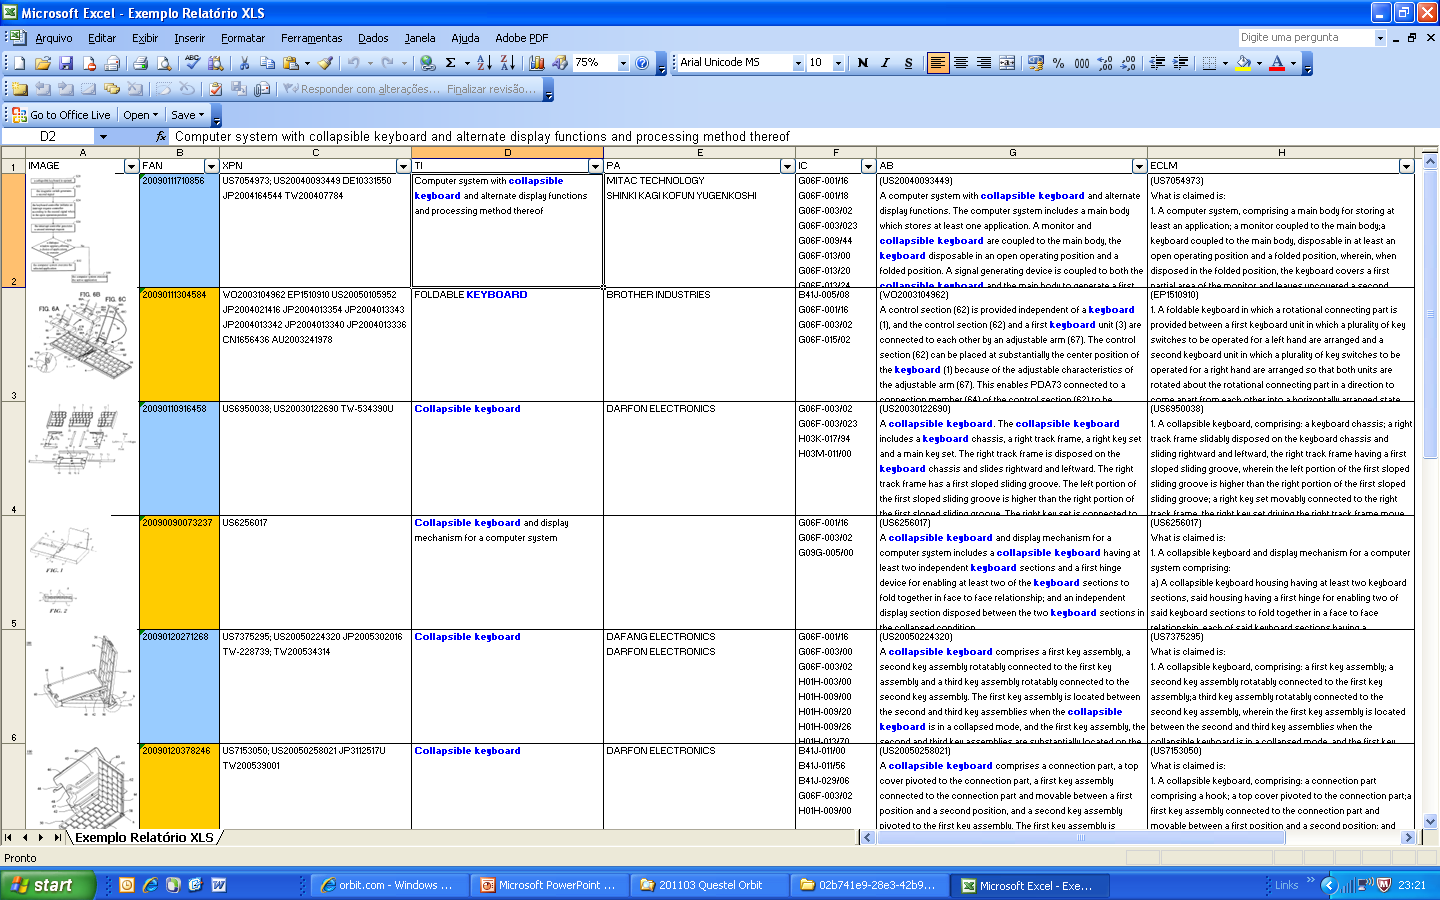The width and height of the screenshot is (1440, 900).
Task: Open the Arquivo menu
Action: (54, 38)
